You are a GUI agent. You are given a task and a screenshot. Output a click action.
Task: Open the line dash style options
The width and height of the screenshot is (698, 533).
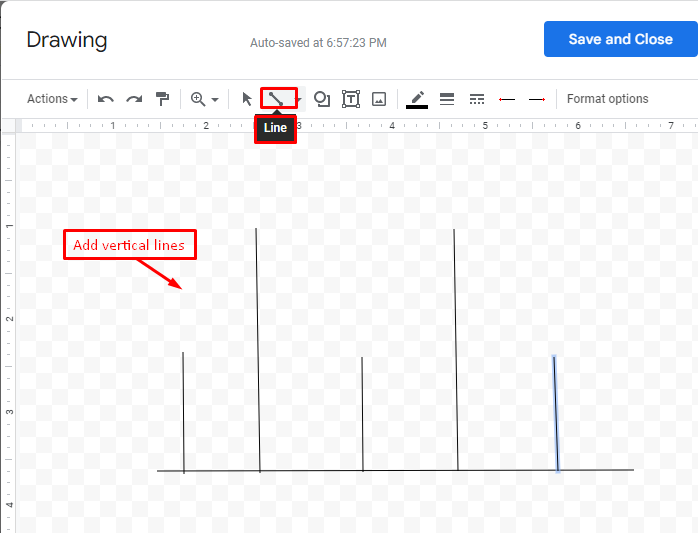tap(477, 99)
